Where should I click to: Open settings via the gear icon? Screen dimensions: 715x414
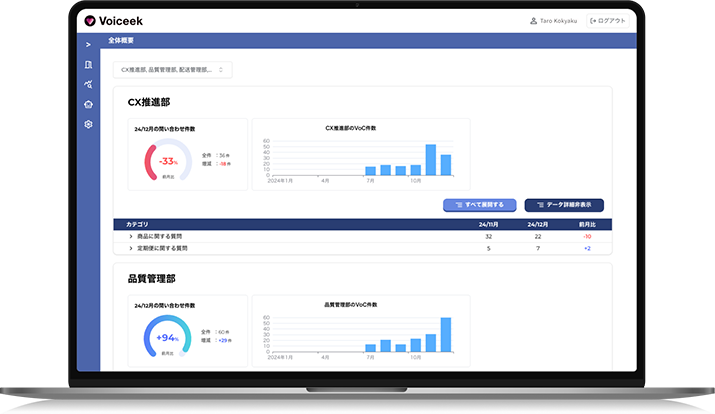tap(88, 124)
